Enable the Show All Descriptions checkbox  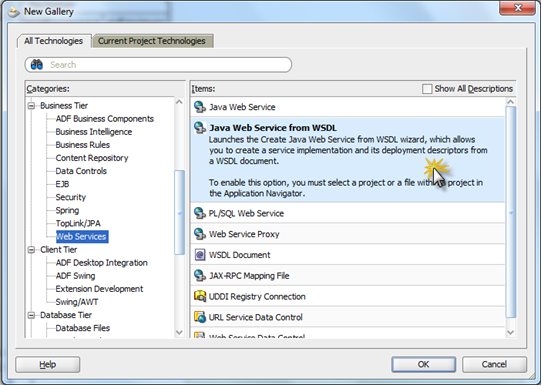click(427, 89)
